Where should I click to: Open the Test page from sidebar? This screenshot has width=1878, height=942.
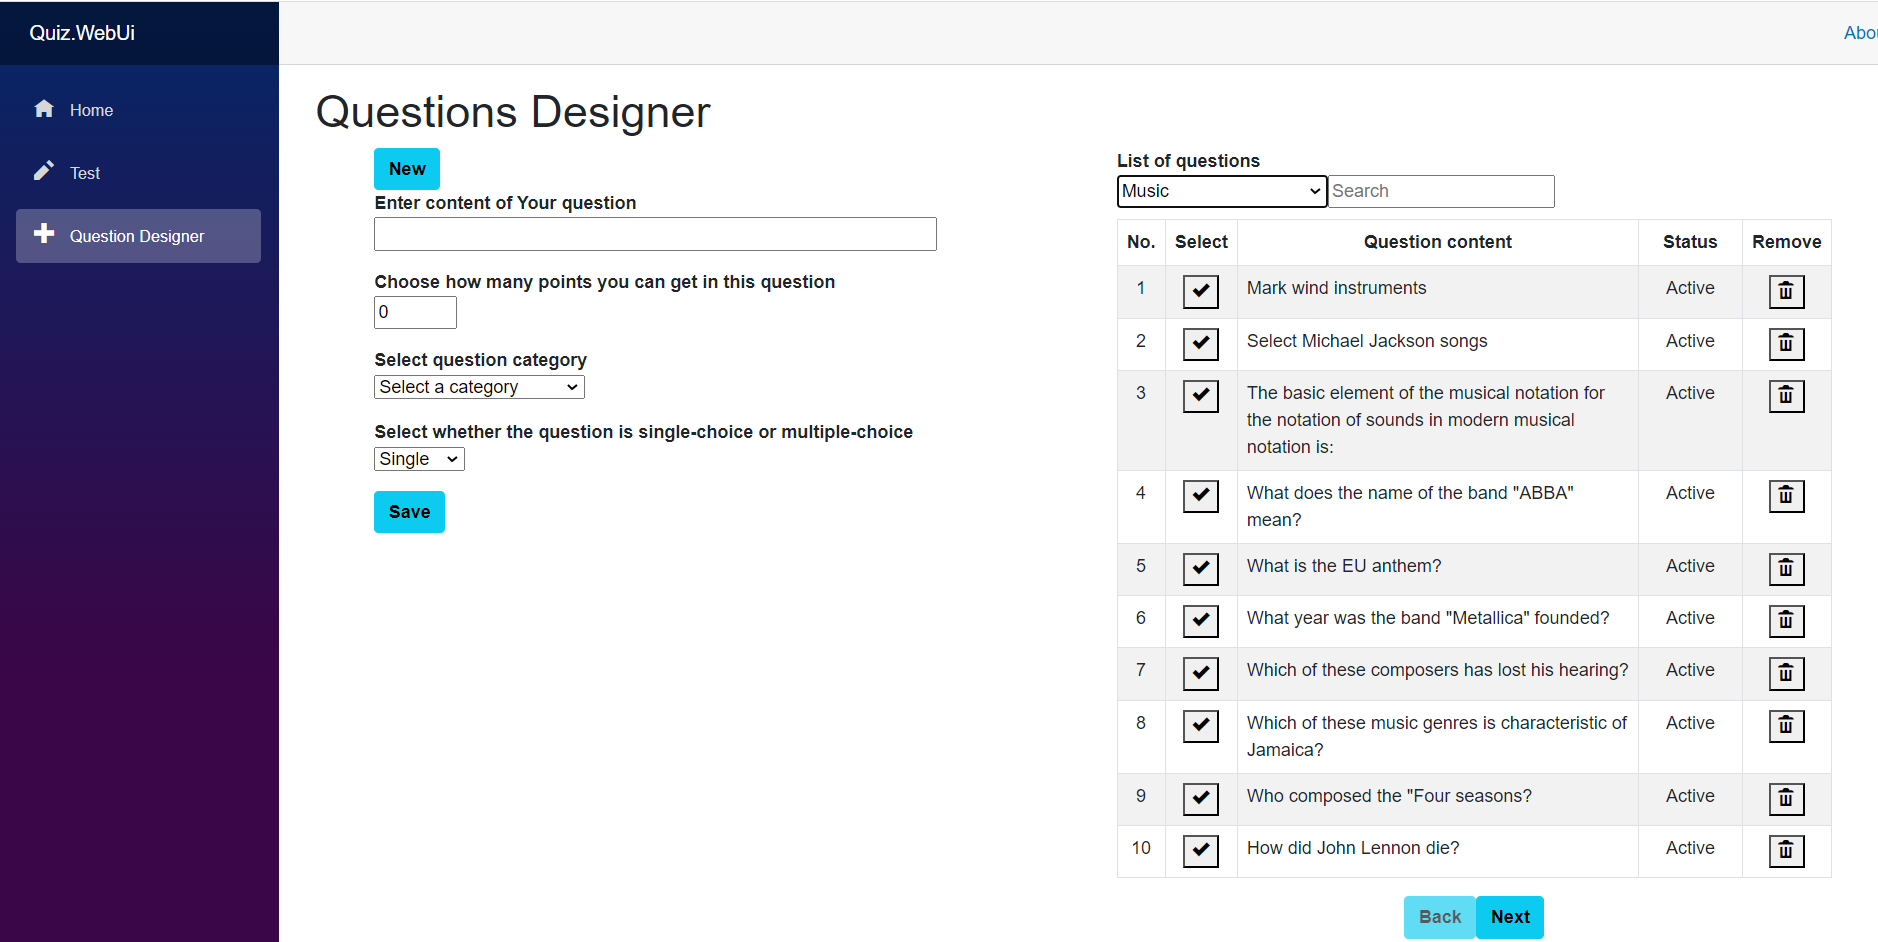[84, 173]
